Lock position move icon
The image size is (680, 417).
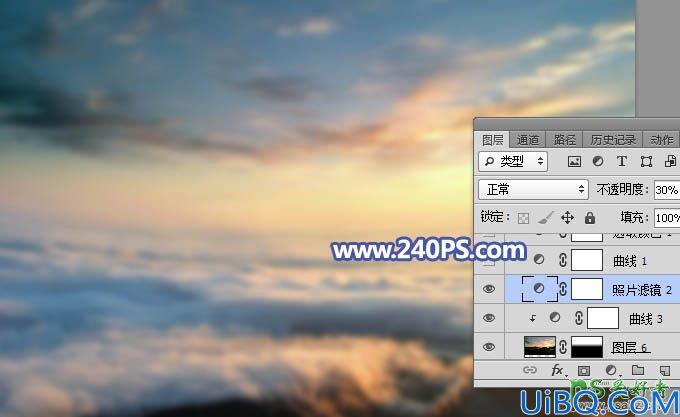567,218
